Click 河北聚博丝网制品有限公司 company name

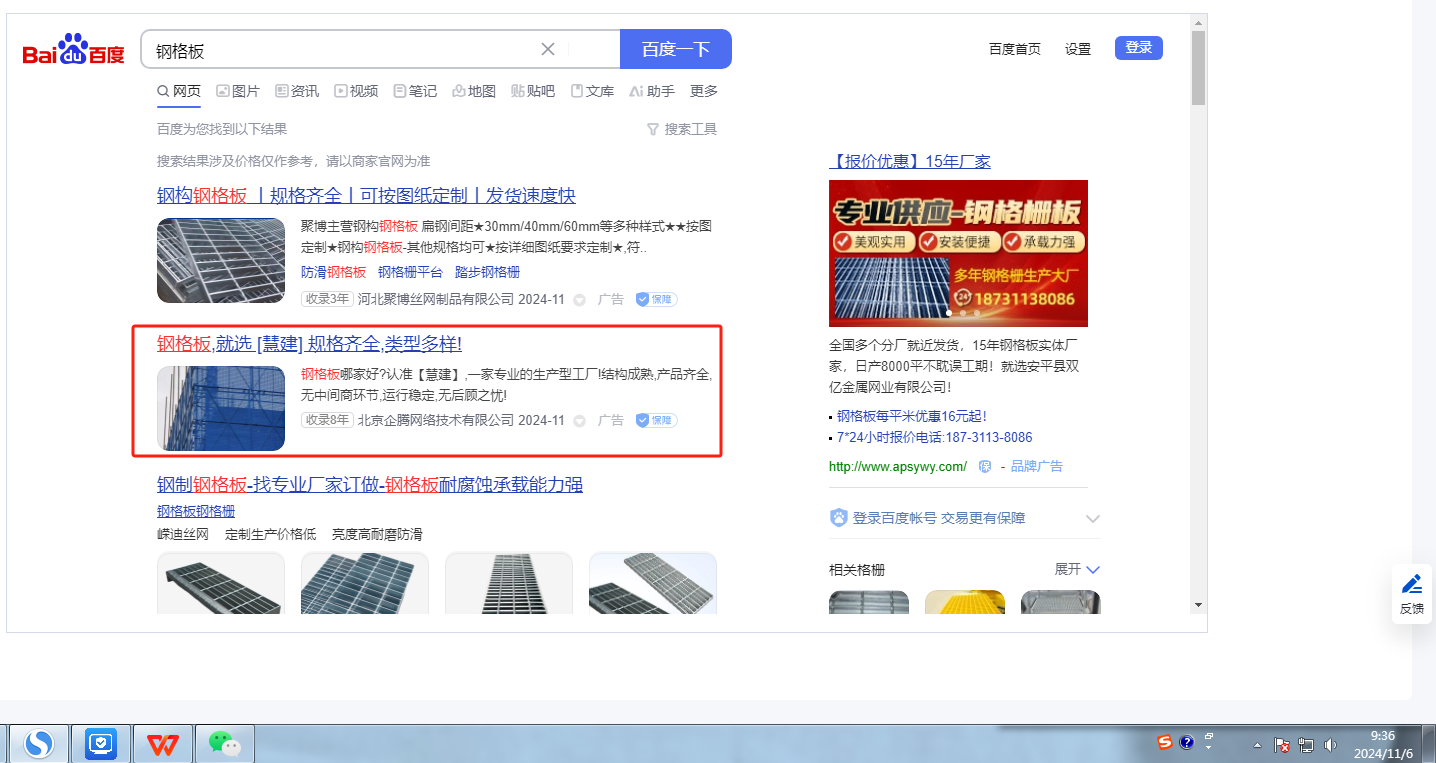tap(436, 298)
